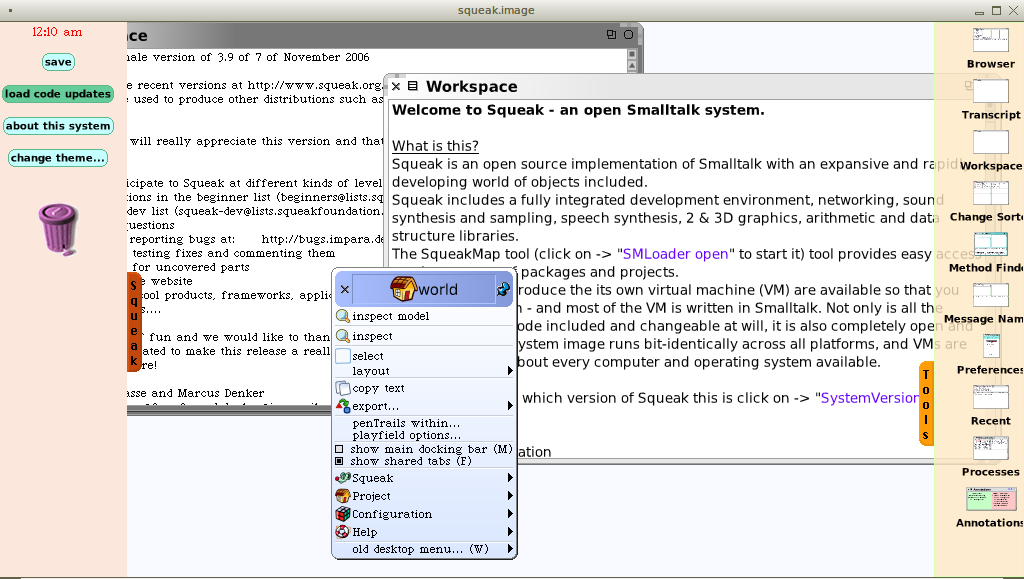Close the squeak.image OS window
Image resolution: width=1024 pixels, height=579 pixels.
coord(1014,10)
